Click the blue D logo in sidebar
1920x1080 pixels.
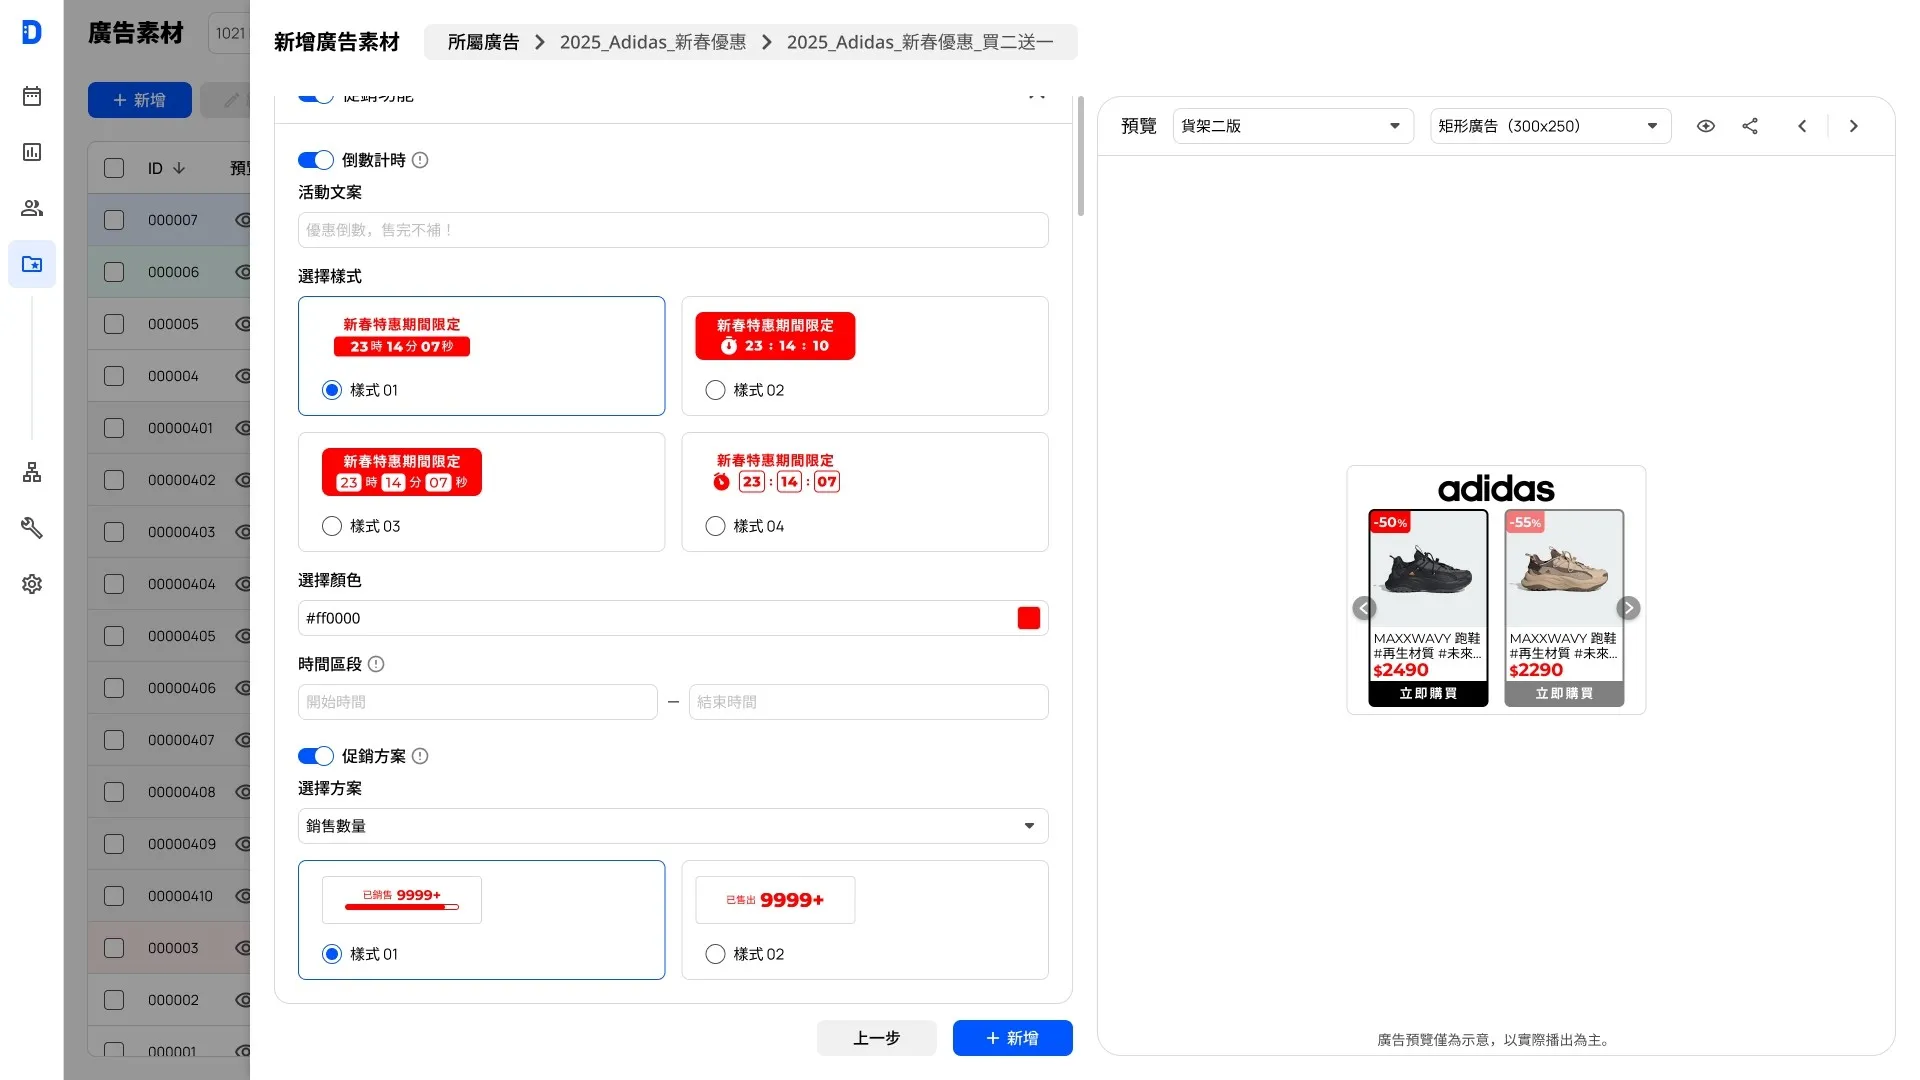tap(32, 32)
